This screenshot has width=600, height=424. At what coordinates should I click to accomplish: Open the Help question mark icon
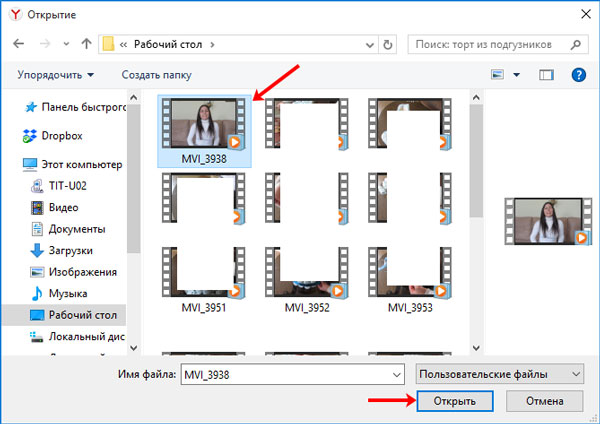click(x=577, y=75)
